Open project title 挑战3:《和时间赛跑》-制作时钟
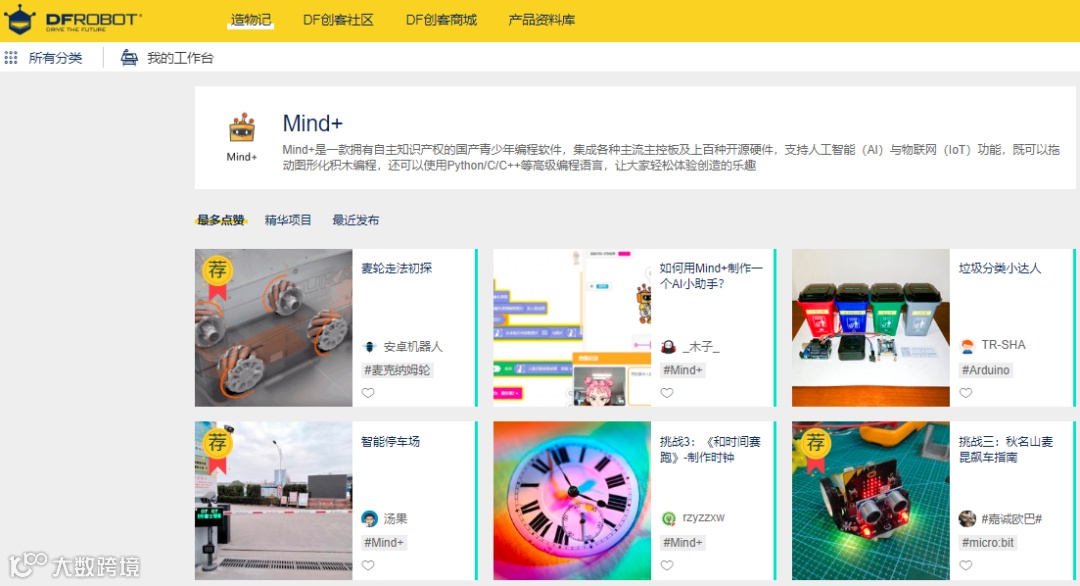Image resolution: width=1080 pixels, height=586 pixels. [710, 449]
